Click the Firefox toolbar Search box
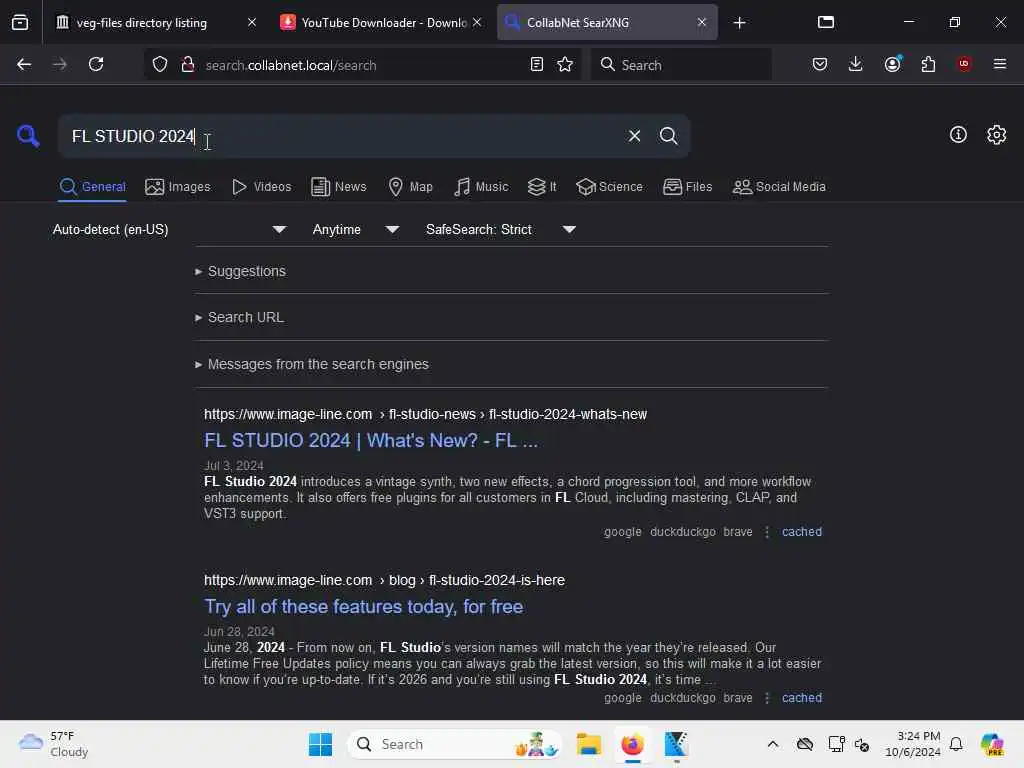The image size is (1024, 768). click(681, 65)
